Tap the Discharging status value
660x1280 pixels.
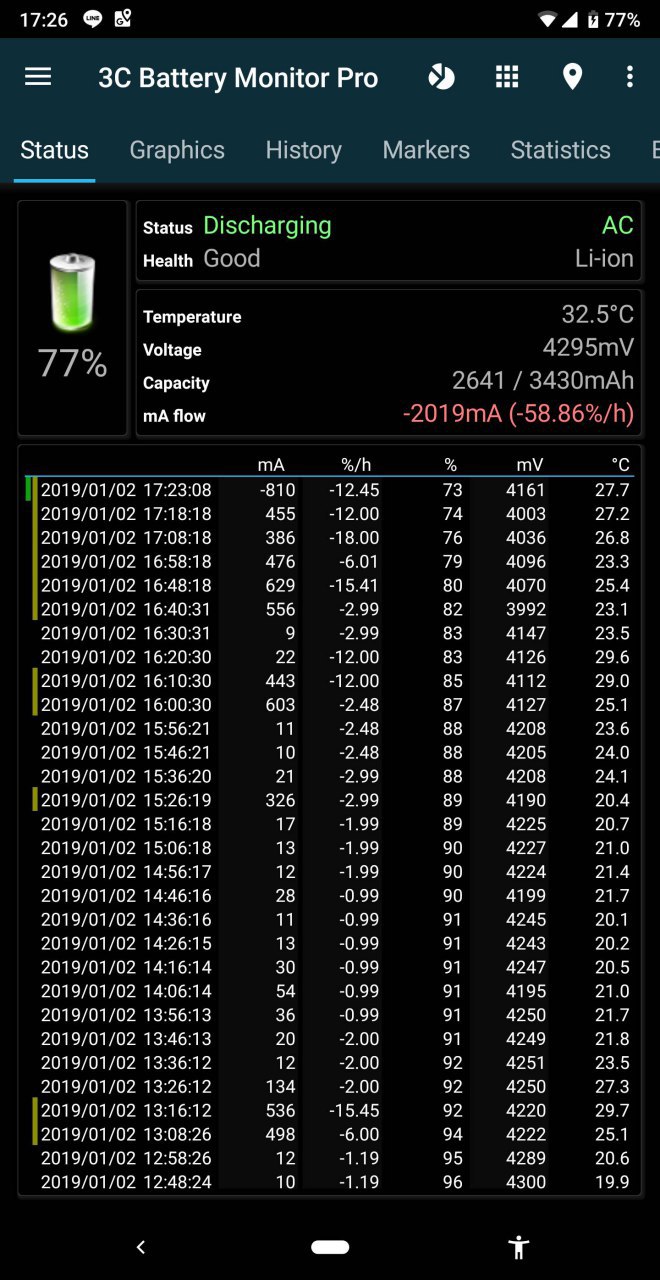[267, 225]
